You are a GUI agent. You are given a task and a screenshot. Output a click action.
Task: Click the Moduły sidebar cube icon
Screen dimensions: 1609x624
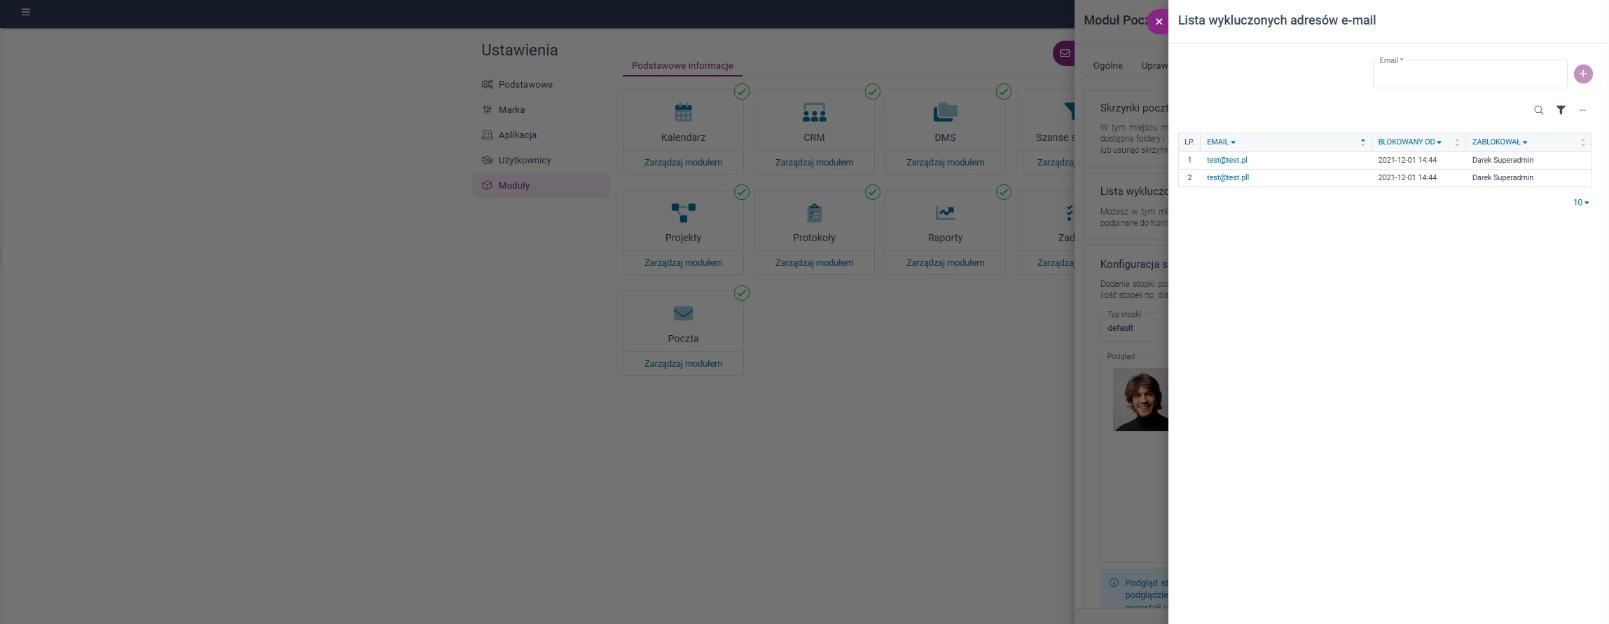tap(487, 185)
